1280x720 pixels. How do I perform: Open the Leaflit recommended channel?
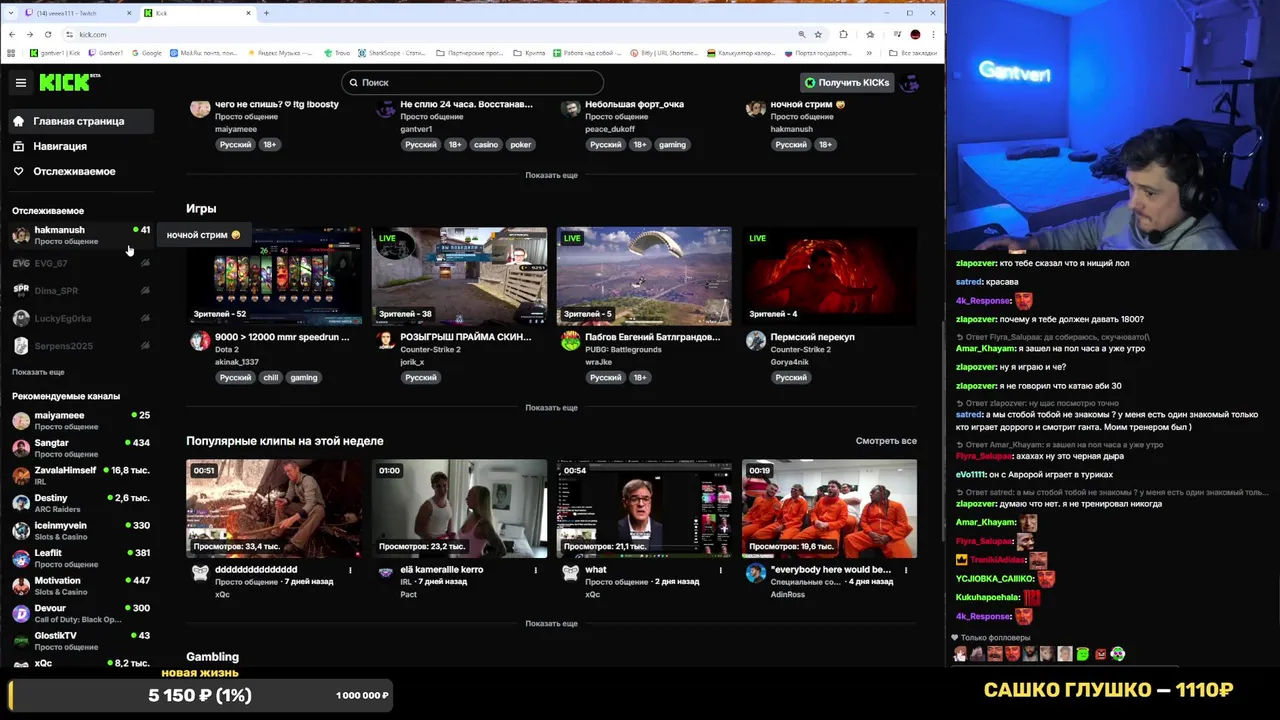tap(80, 558)
